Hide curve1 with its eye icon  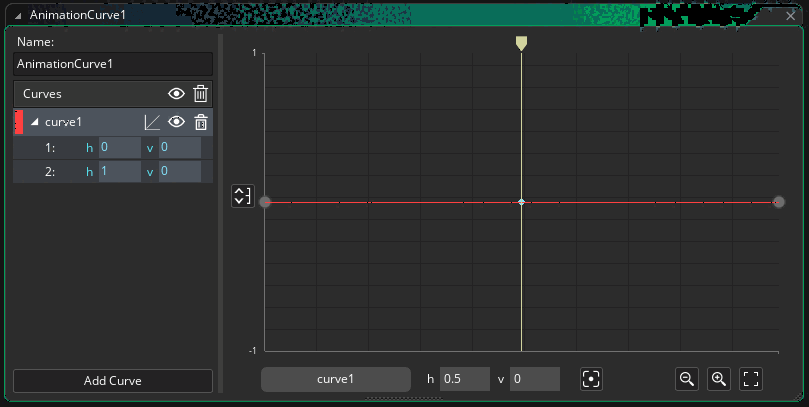[176, 122]
